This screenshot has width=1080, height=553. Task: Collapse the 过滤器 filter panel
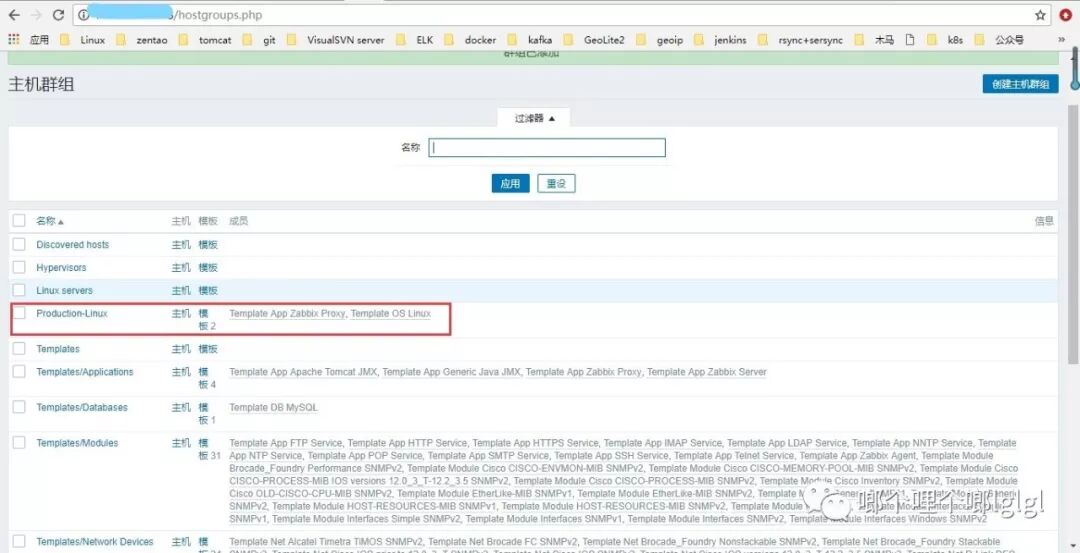click(534, 118)
